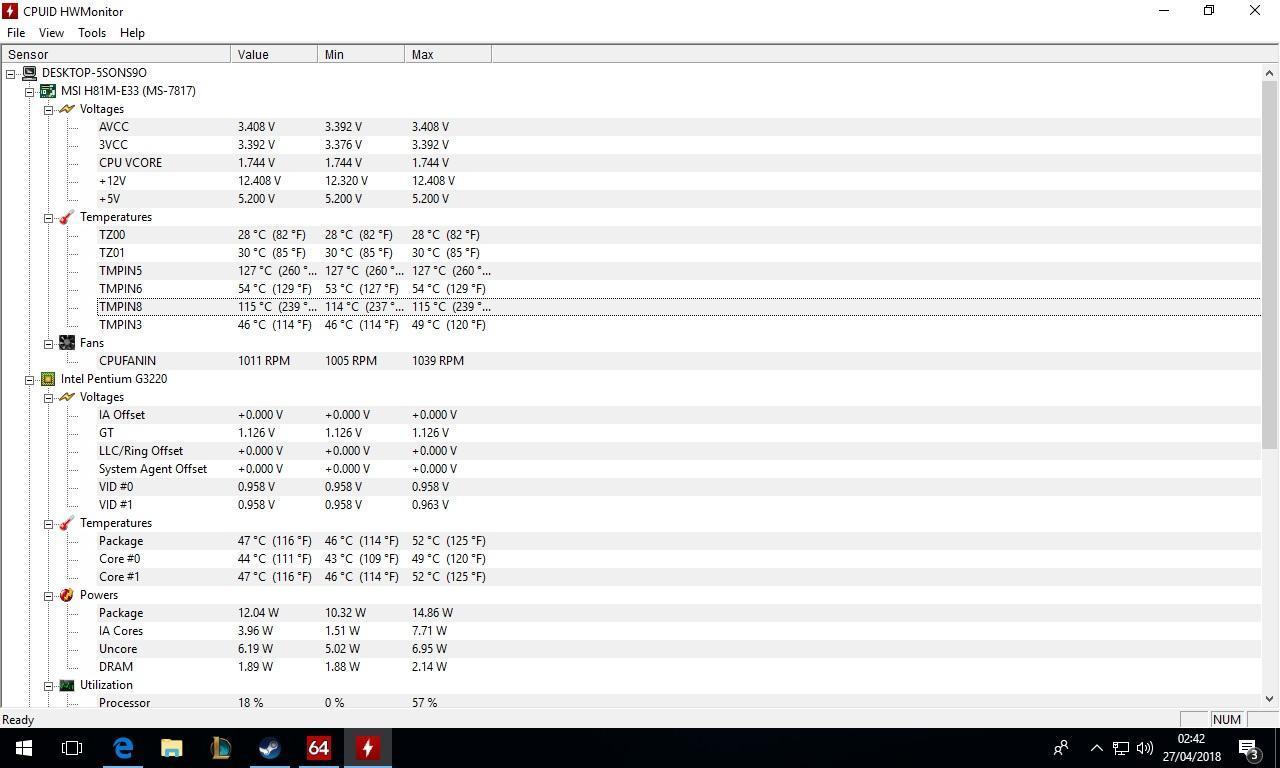The image size is (1280, 768).
Task: Open League of Legends from the taskbar
Action: click(x=221, y=748)
